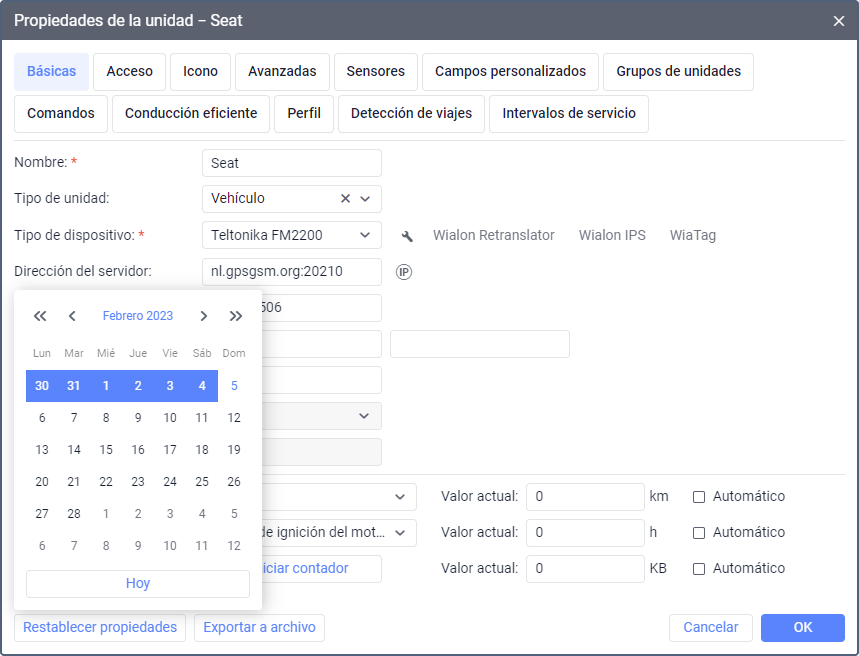Go to previous year in calendar
Screen dimensions: 859x656
coord(40,316)
